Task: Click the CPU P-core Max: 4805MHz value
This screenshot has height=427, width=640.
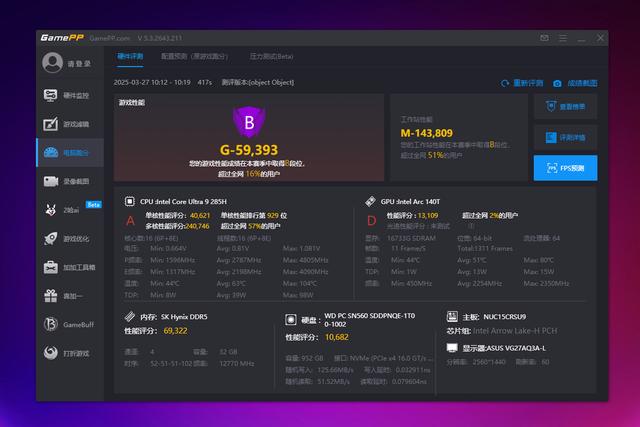Action: click(305, 260)
